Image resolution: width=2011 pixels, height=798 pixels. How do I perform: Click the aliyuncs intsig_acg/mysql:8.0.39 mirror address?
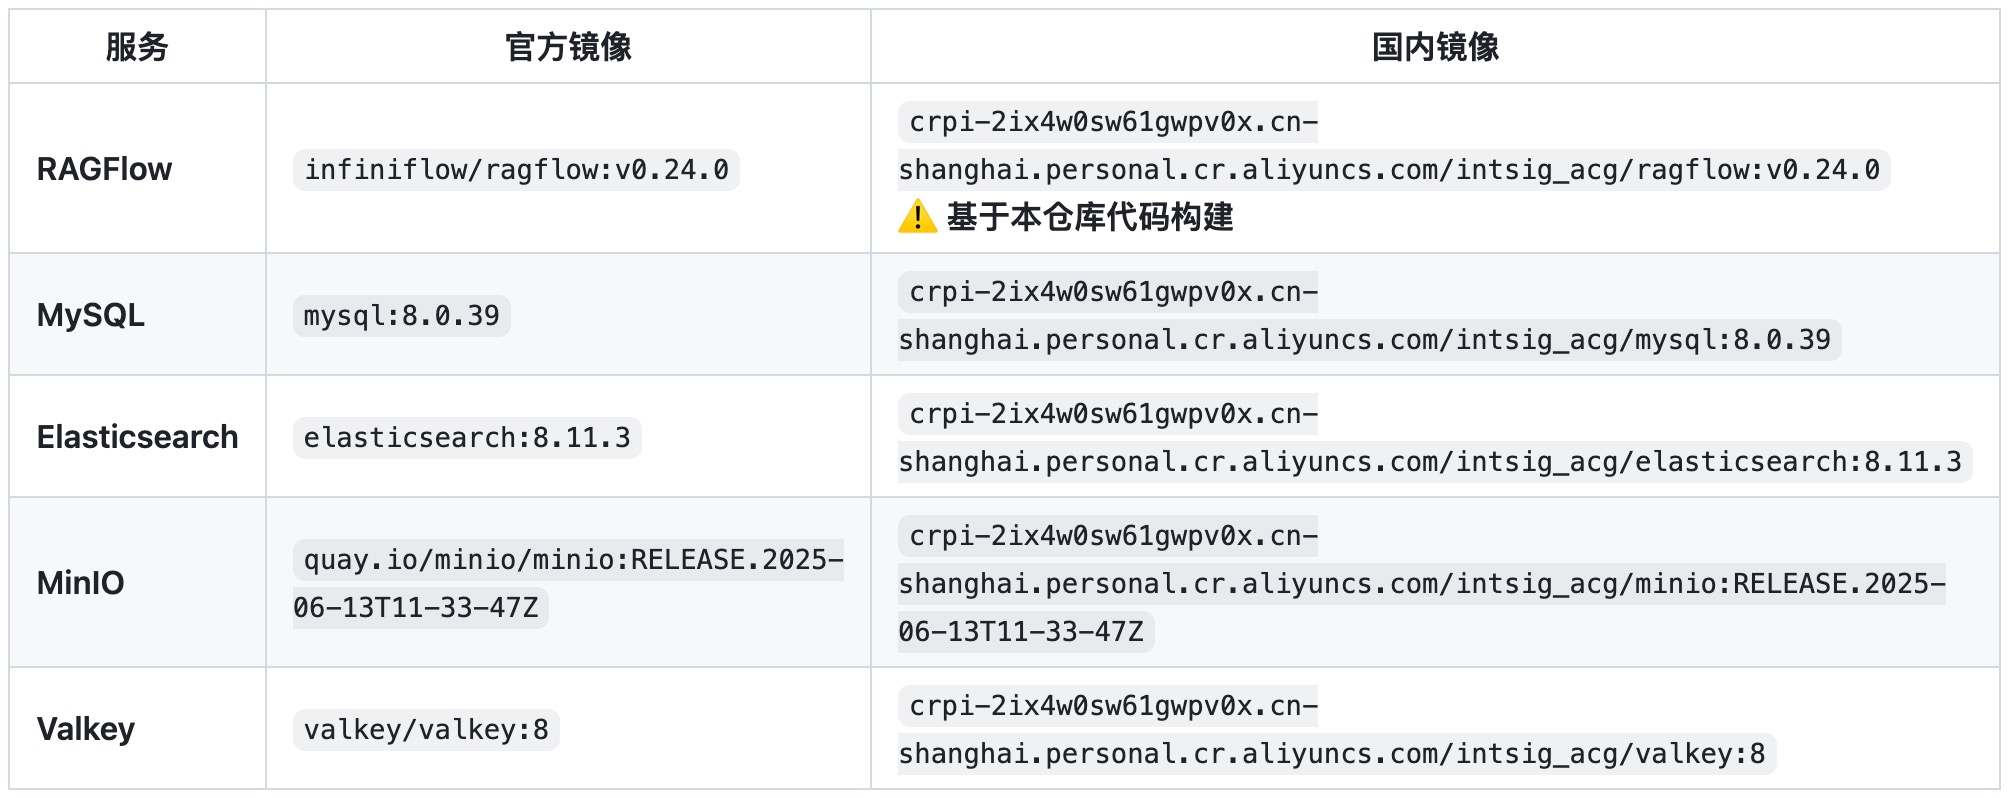(x=1369, y=316)
